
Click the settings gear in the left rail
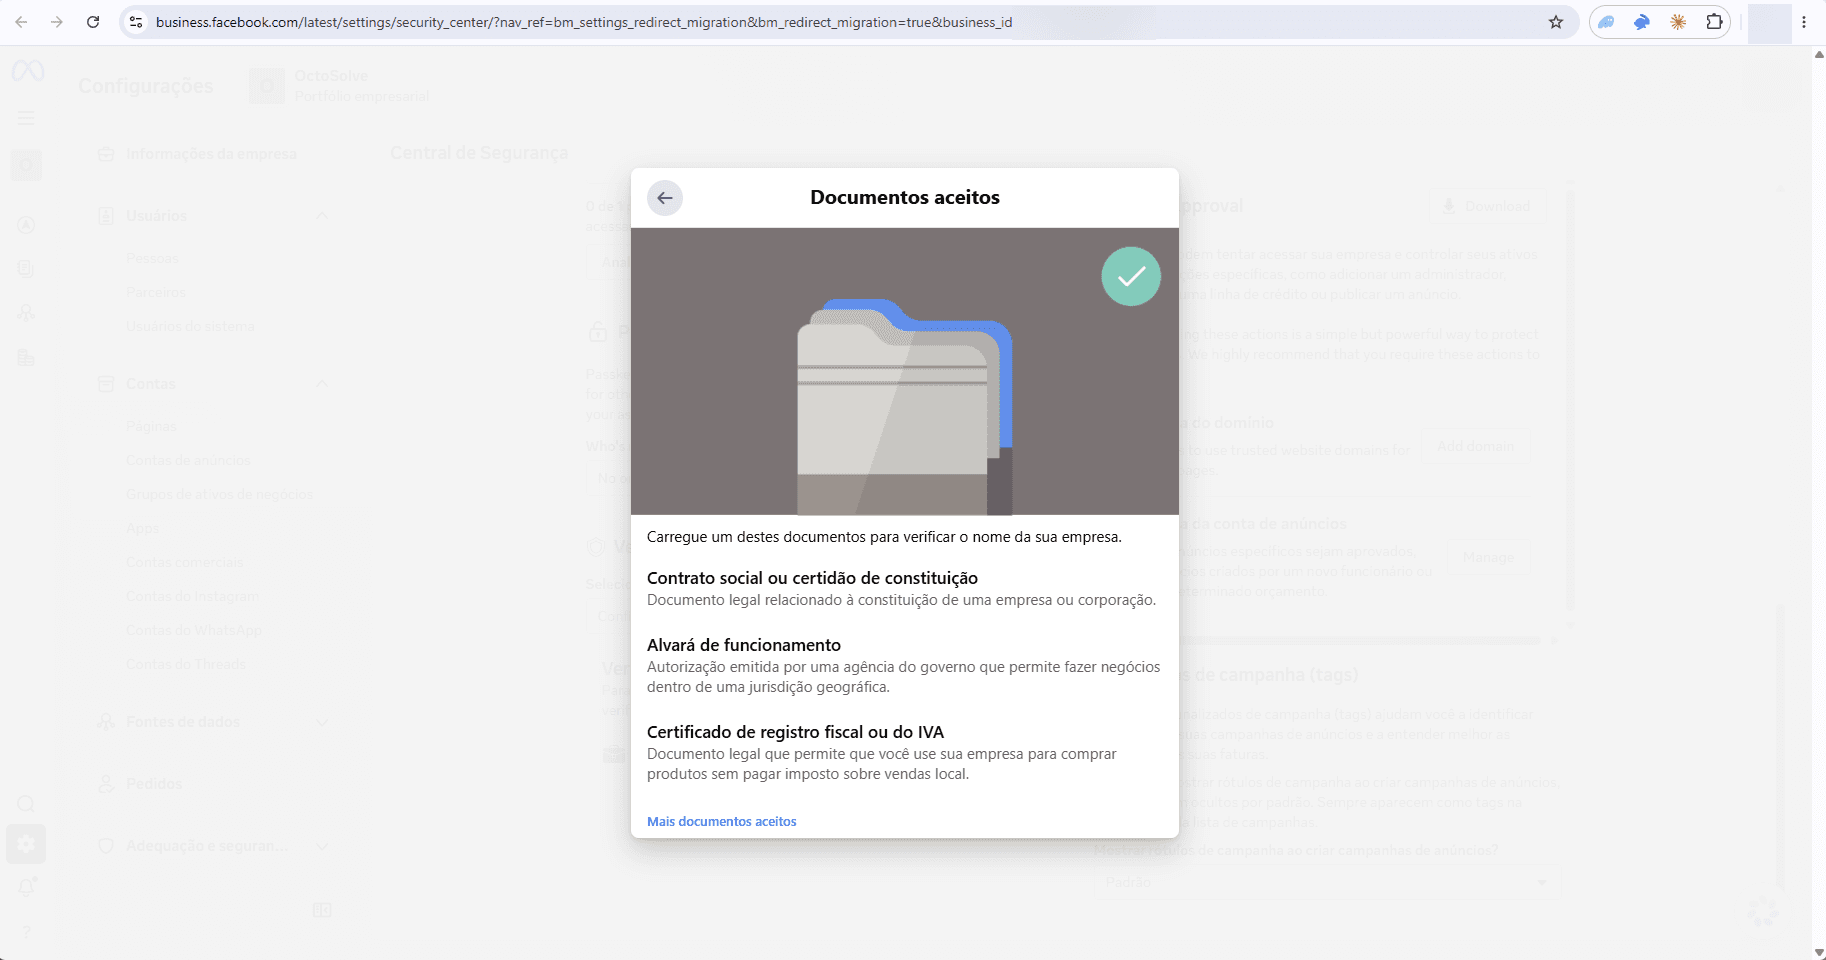coord(26,844)
